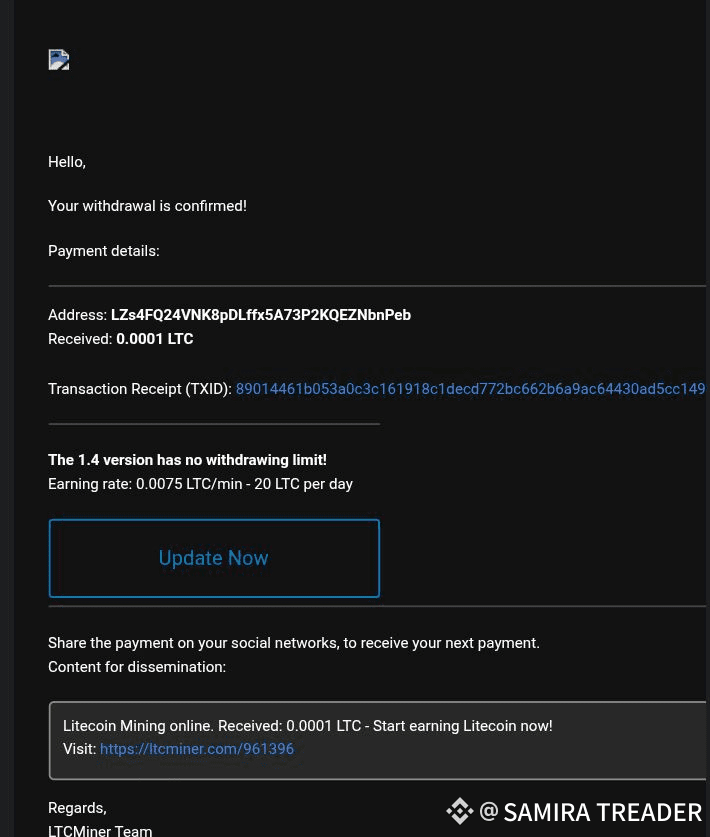Viewport: 710px width, 837px height.
Task: Click the 'Hello,' greeting line
Action: point(67,162)
